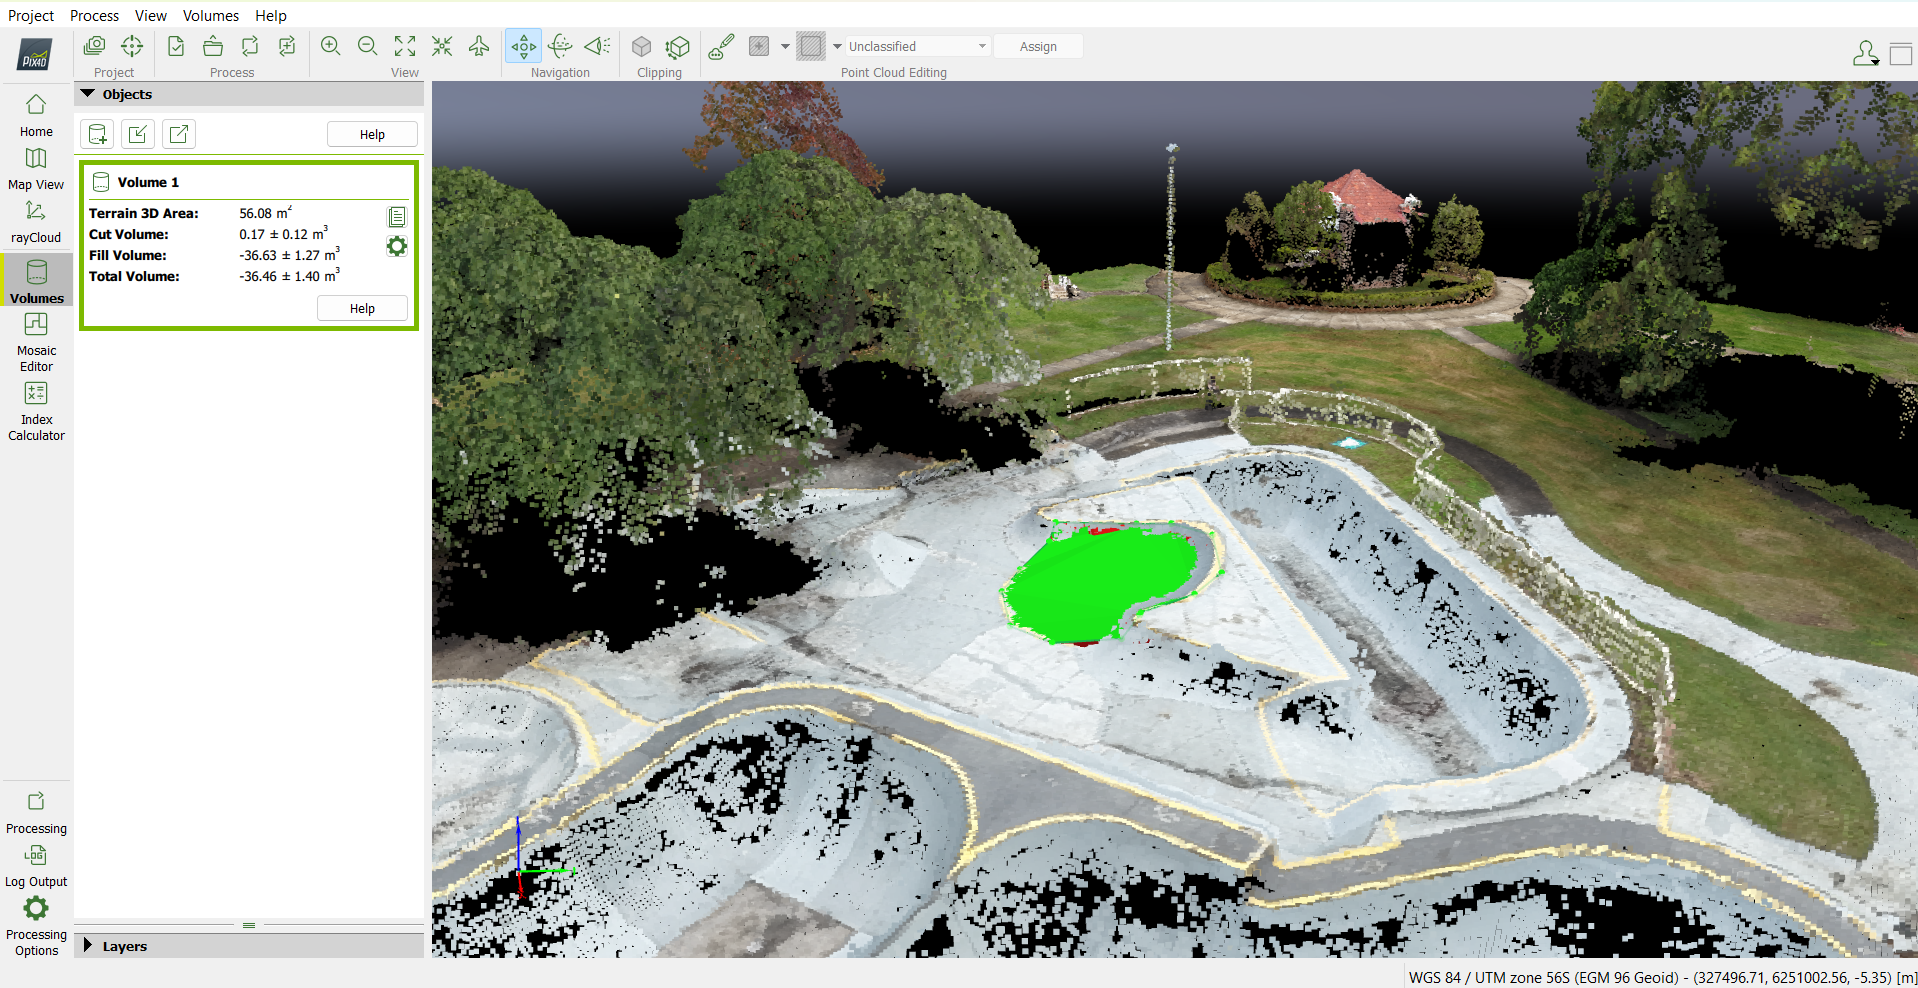This screenshot has height=988, width=1918.
Task: Click the New Volume icon
Action: [97, 134]
